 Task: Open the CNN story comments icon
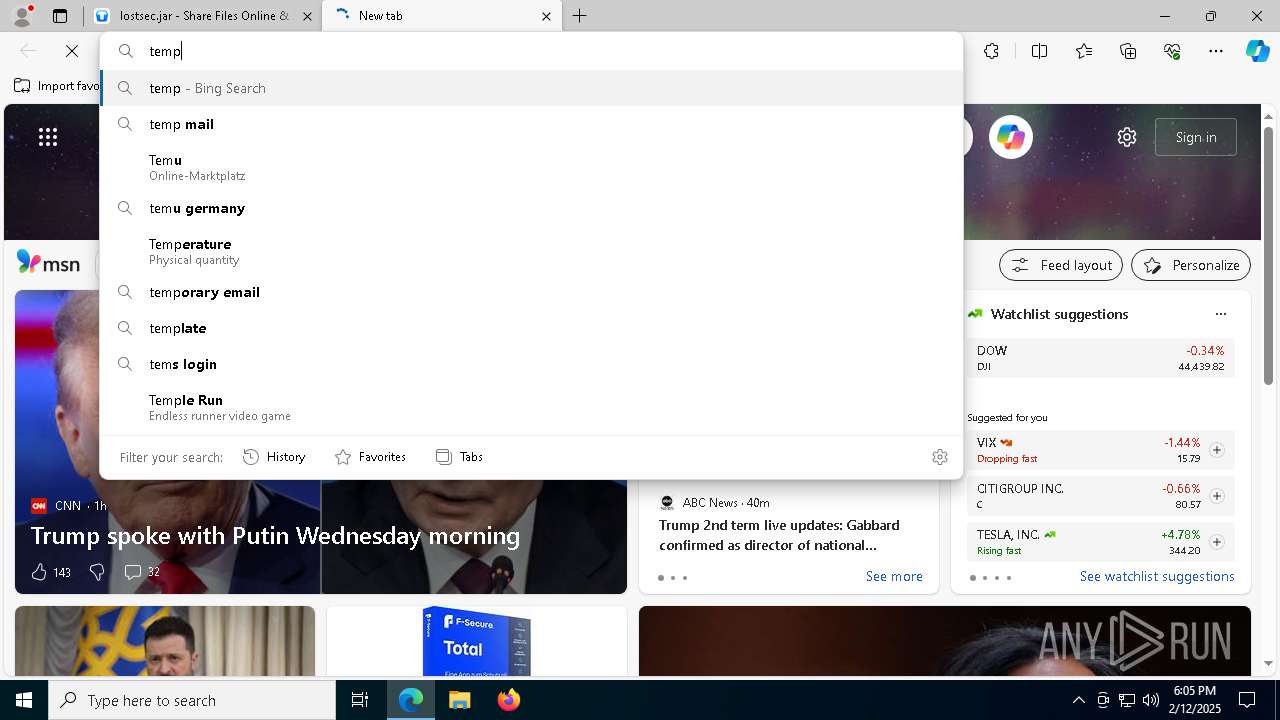[x=132, y=572]
